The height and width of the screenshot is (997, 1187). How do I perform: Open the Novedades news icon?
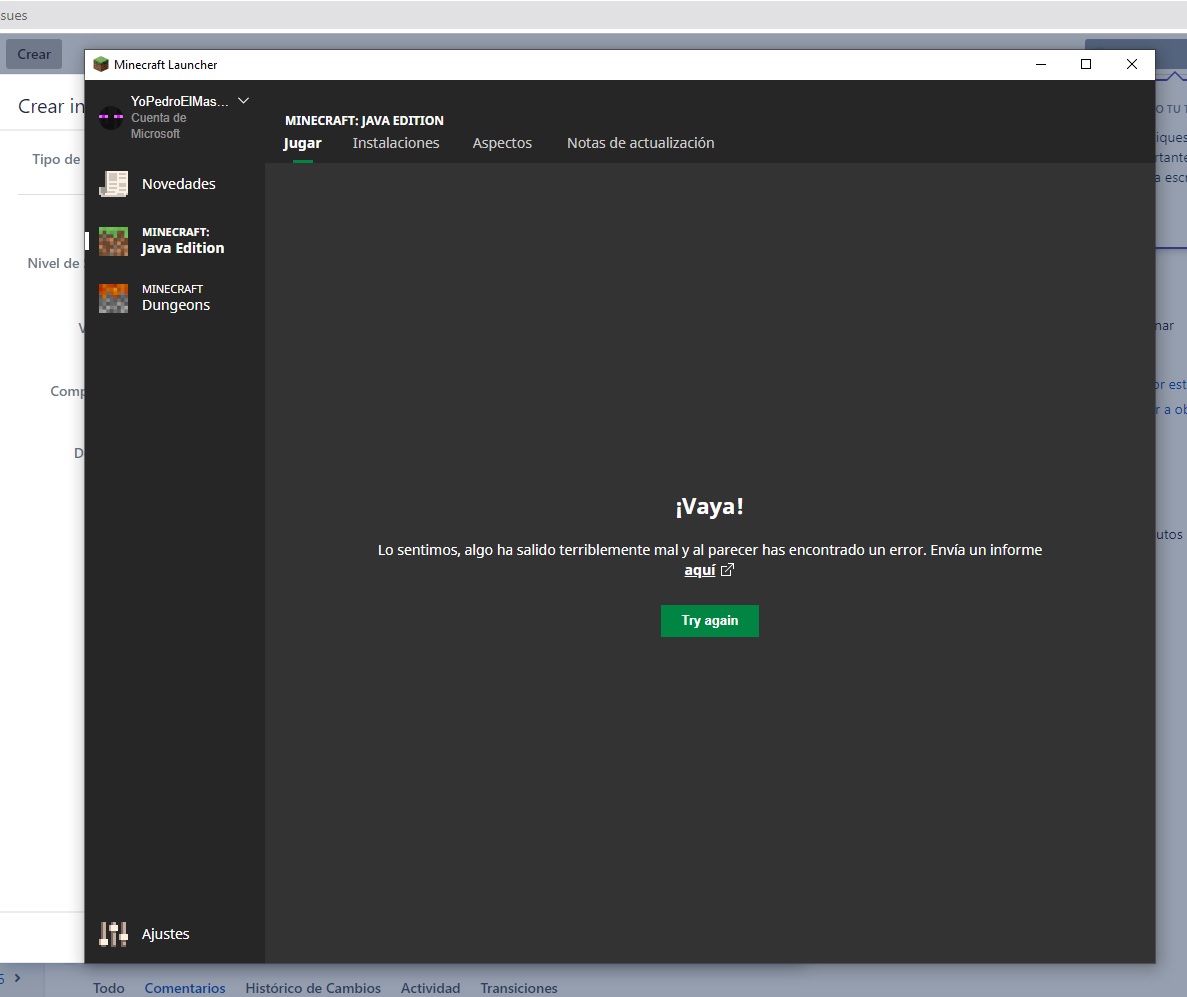coord(114,184)
